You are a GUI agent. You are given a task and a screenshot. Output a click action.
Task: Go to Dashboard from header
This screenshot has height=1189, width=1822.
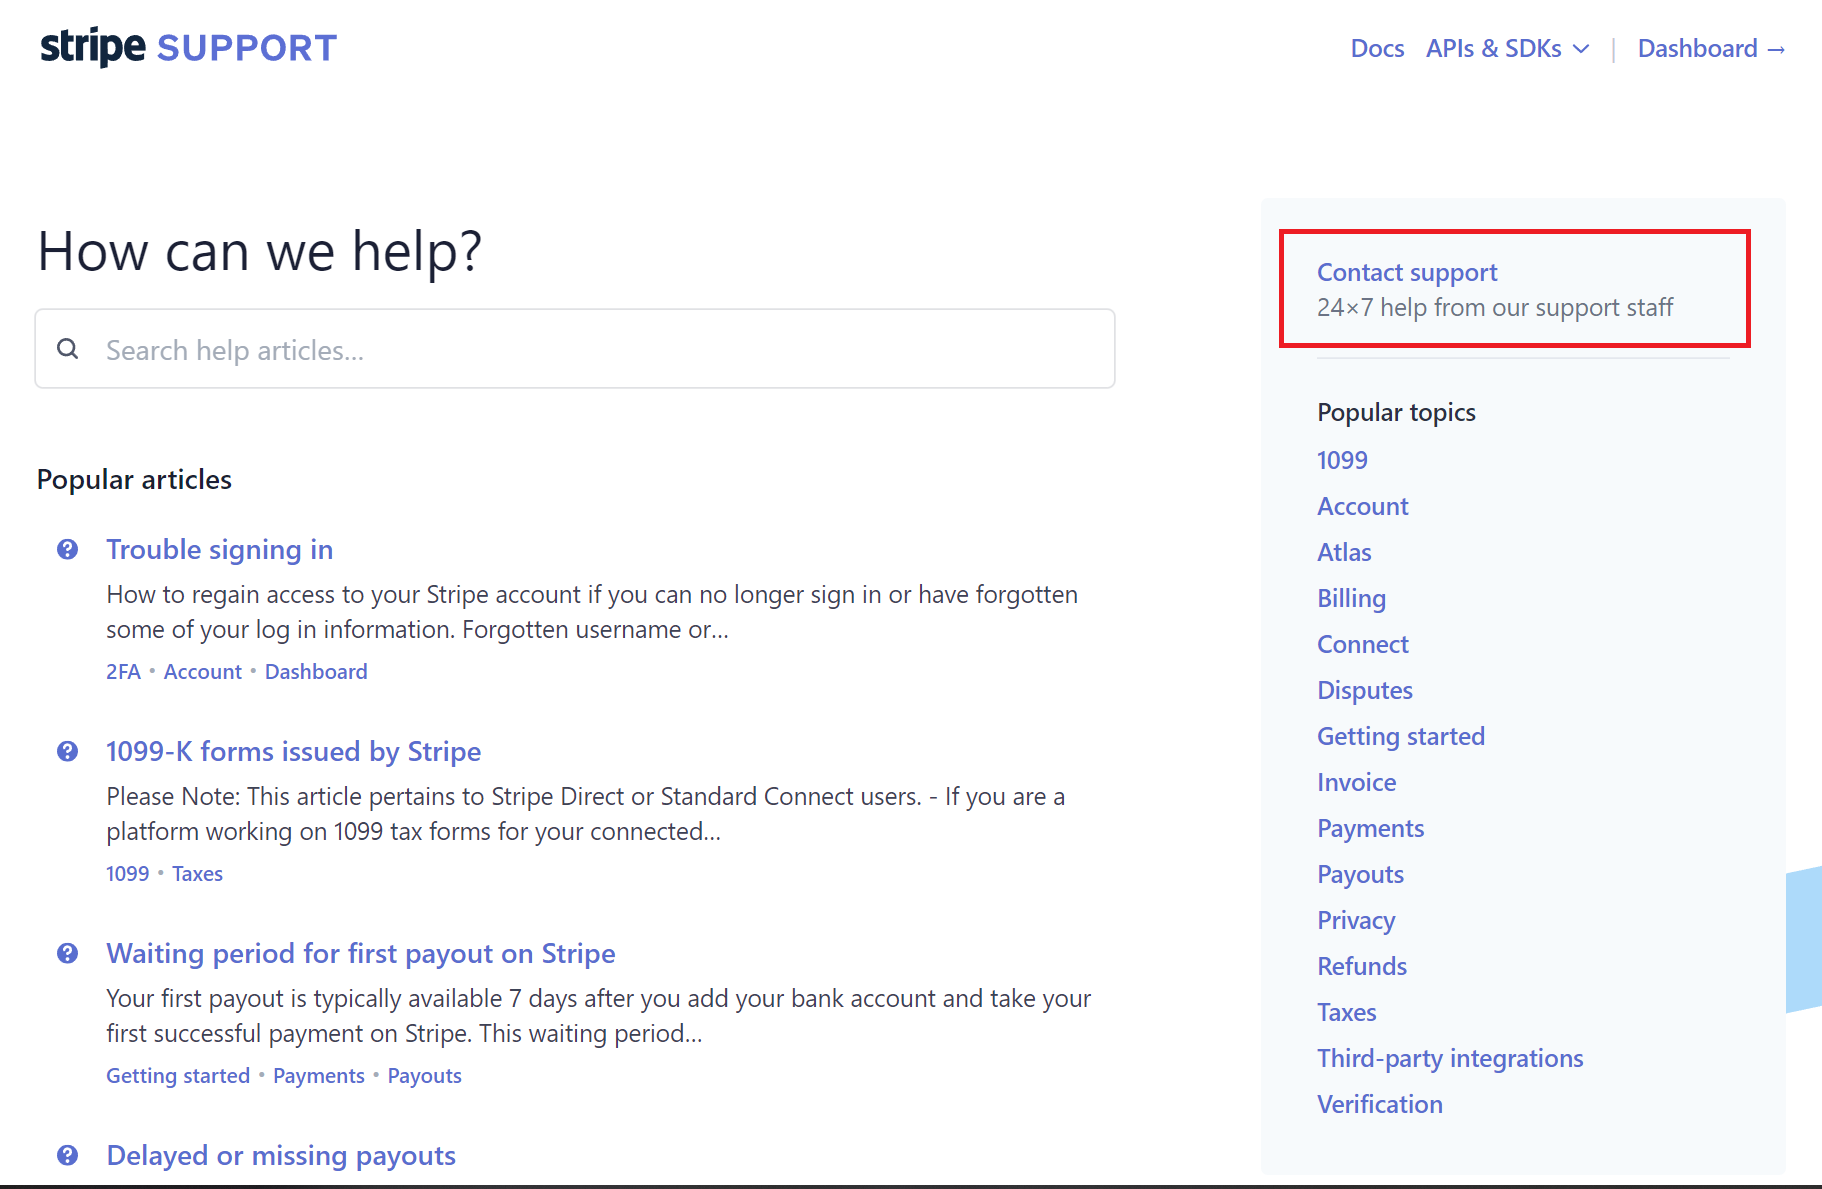tap(1711, 48)
